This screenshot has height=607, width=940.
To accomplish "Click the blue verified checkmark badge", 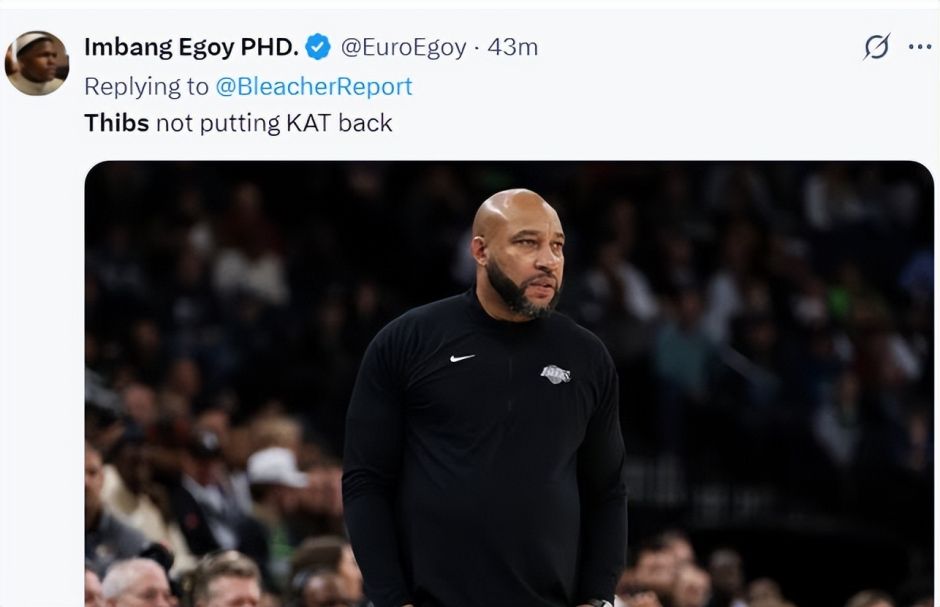I will (x=318, y=47).
